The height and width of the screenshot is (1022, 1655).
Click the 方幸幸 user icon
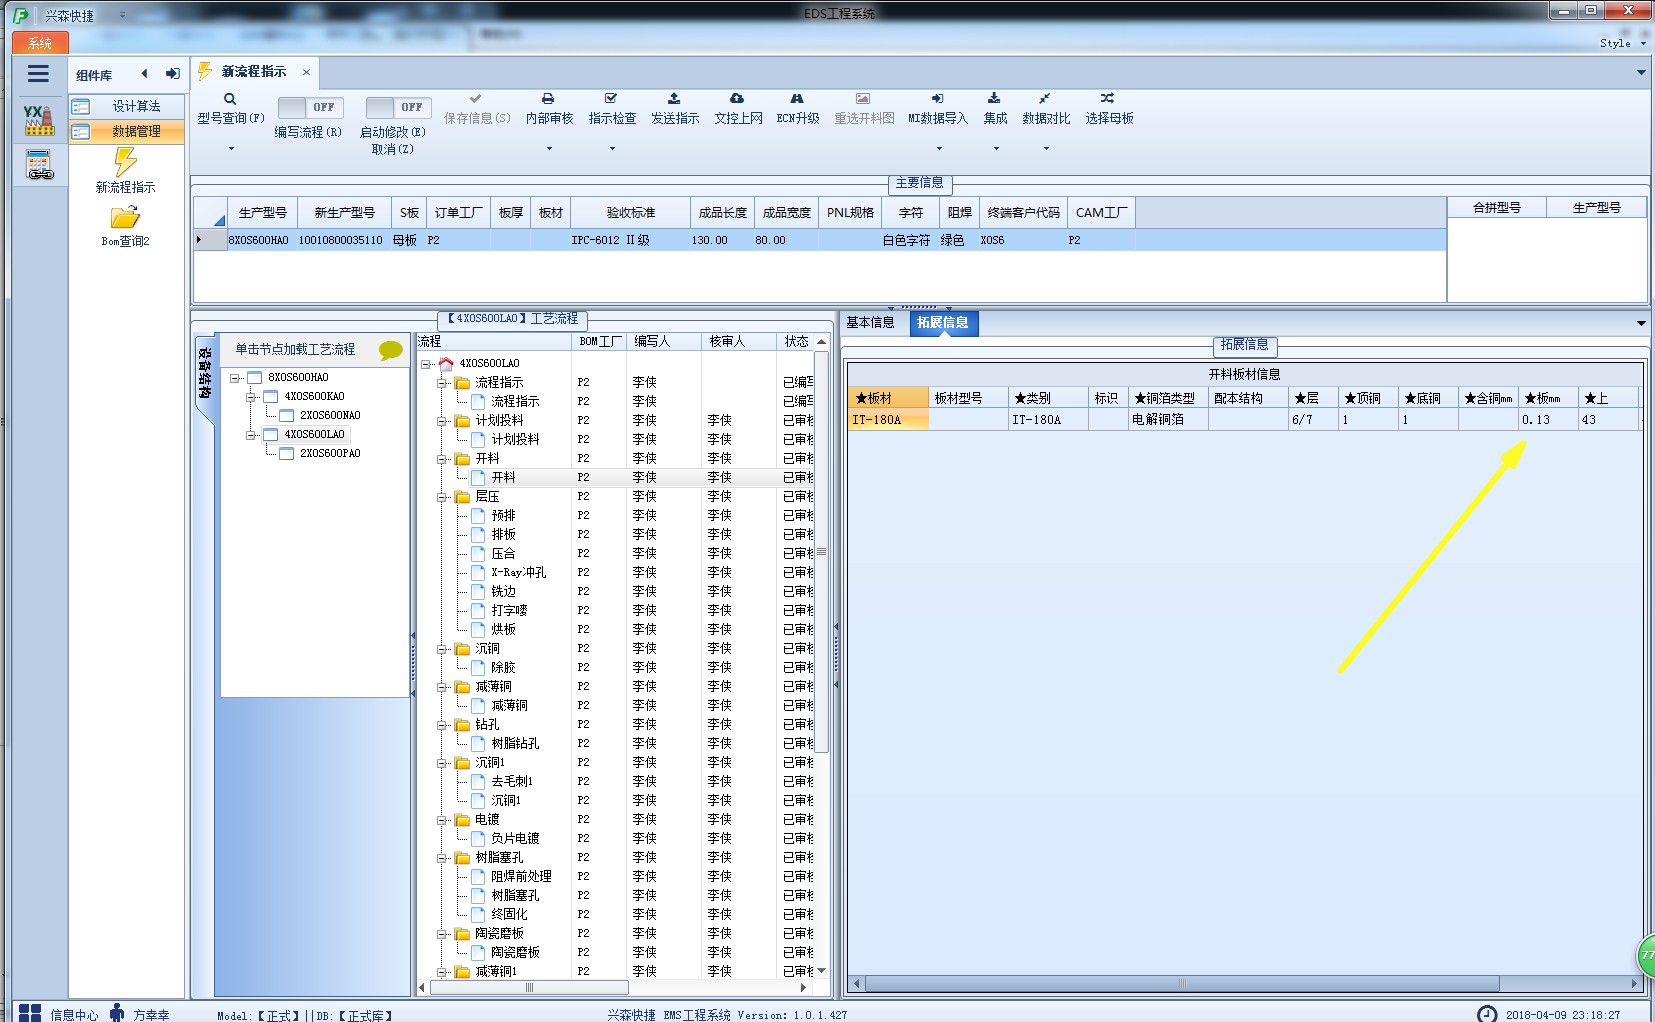(117, 1013)
